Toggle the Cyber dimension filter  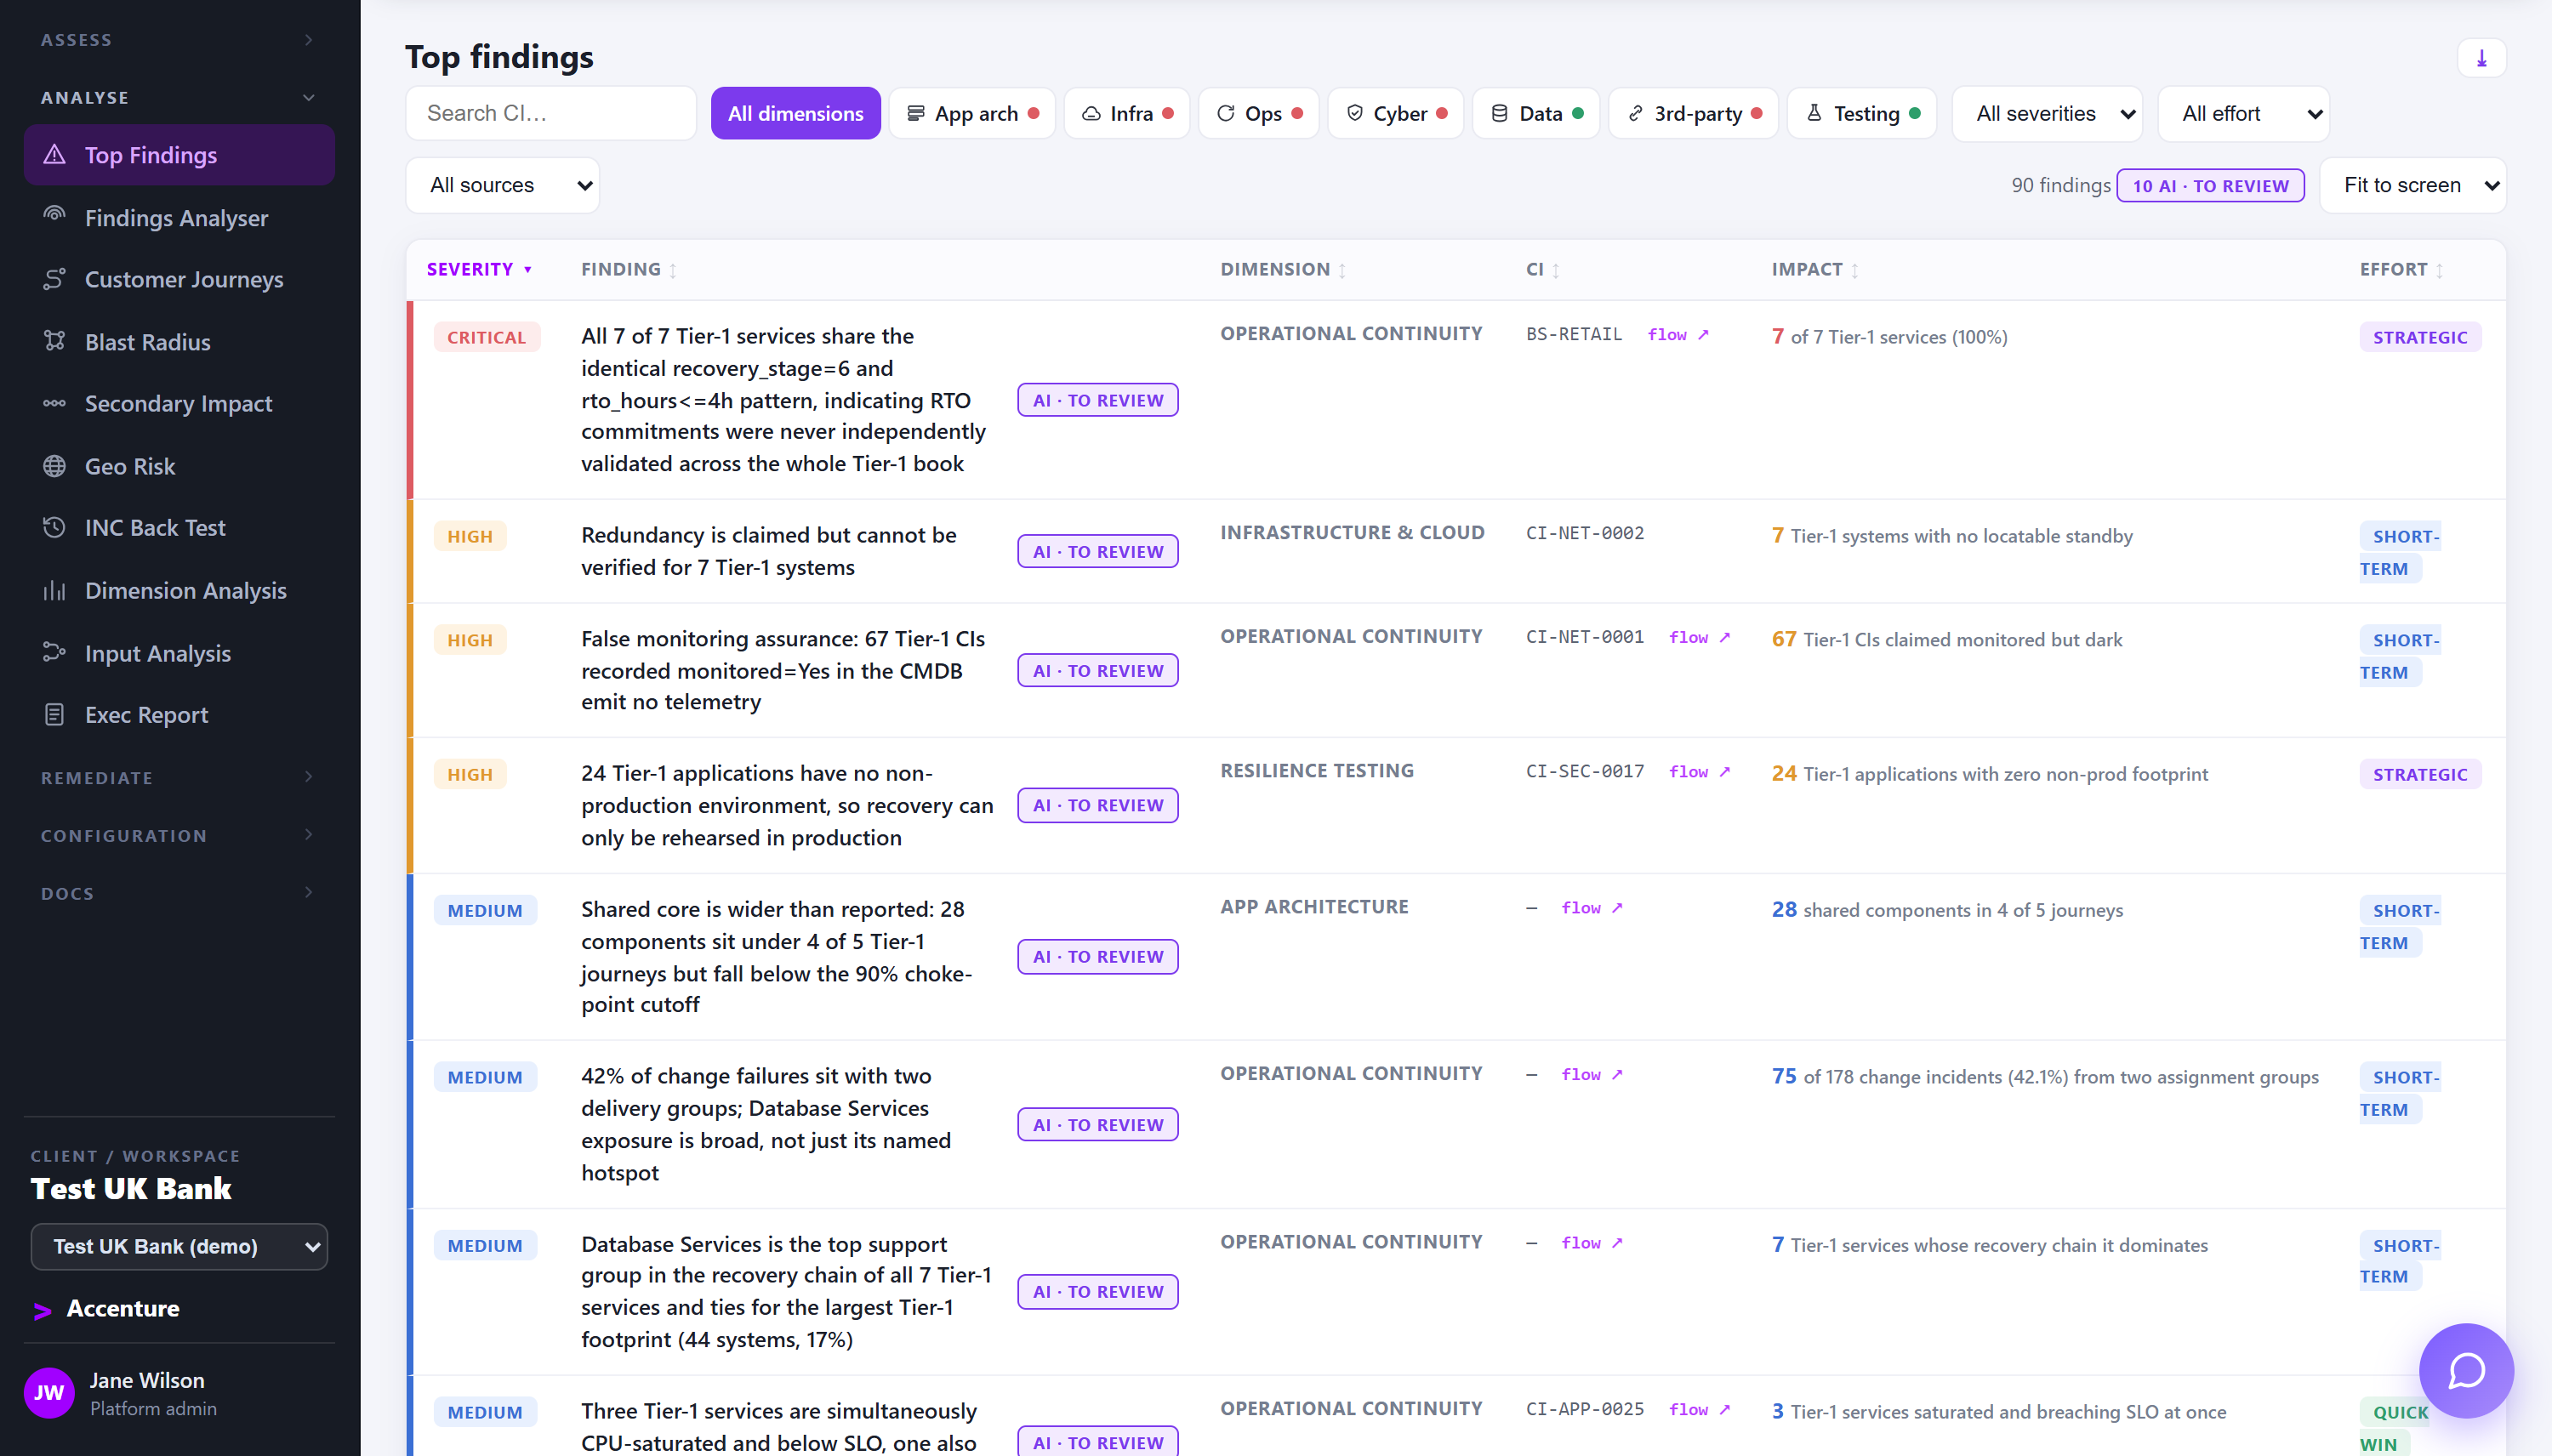pos(1395,113)
